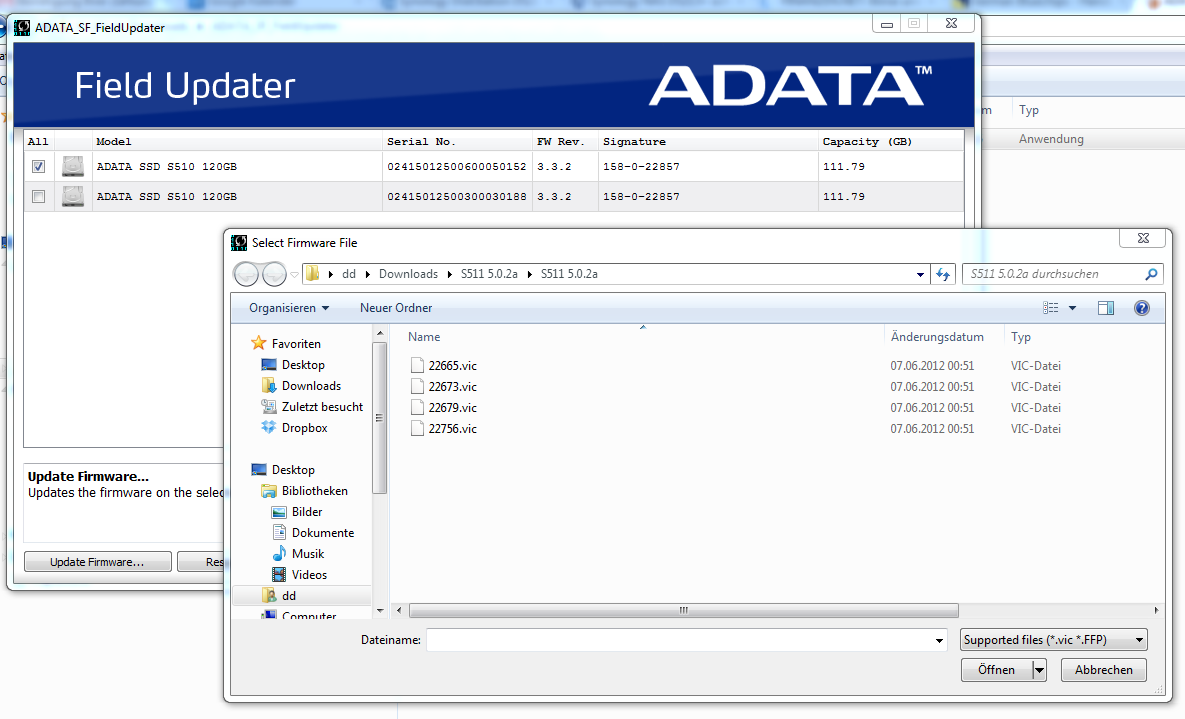
Task: Close the Select Firmware File dialog
Action: click(x=1143, y=238)
